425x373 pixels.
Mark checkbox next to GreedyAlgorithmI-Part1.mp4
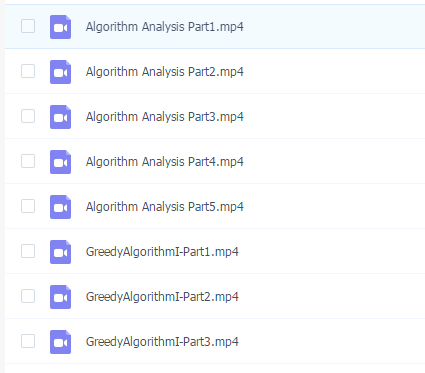[28, 251]
